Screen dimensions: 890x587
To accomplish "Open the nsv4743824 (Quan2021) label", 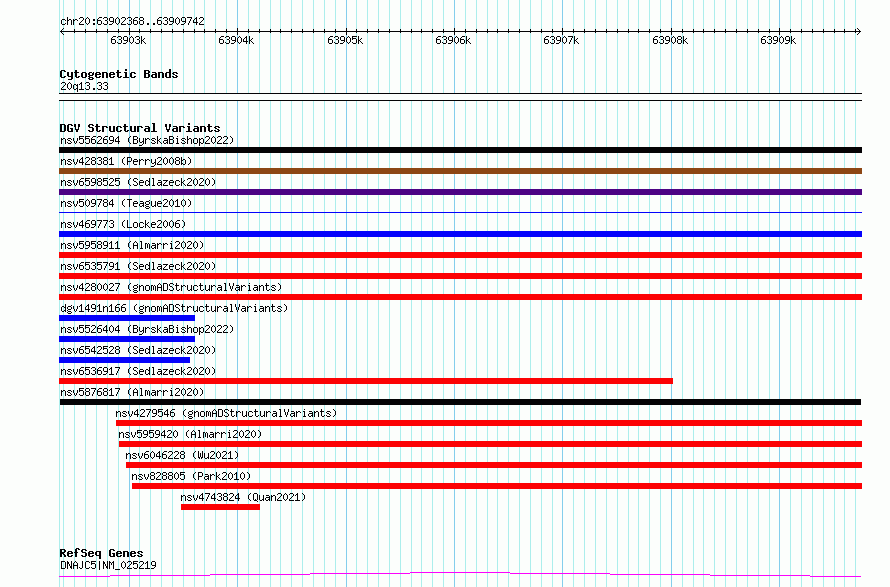I will pos(243,497).
